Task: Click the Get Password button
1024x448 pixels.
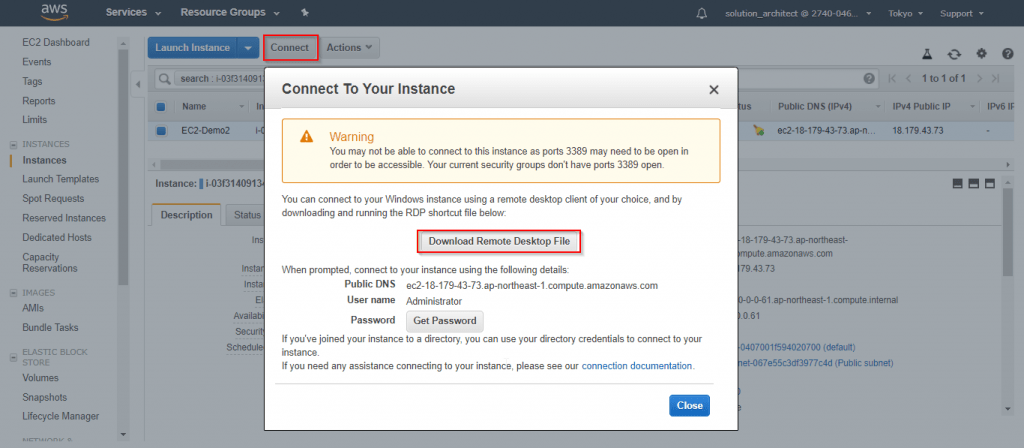Action: click(x=445, y=321)
